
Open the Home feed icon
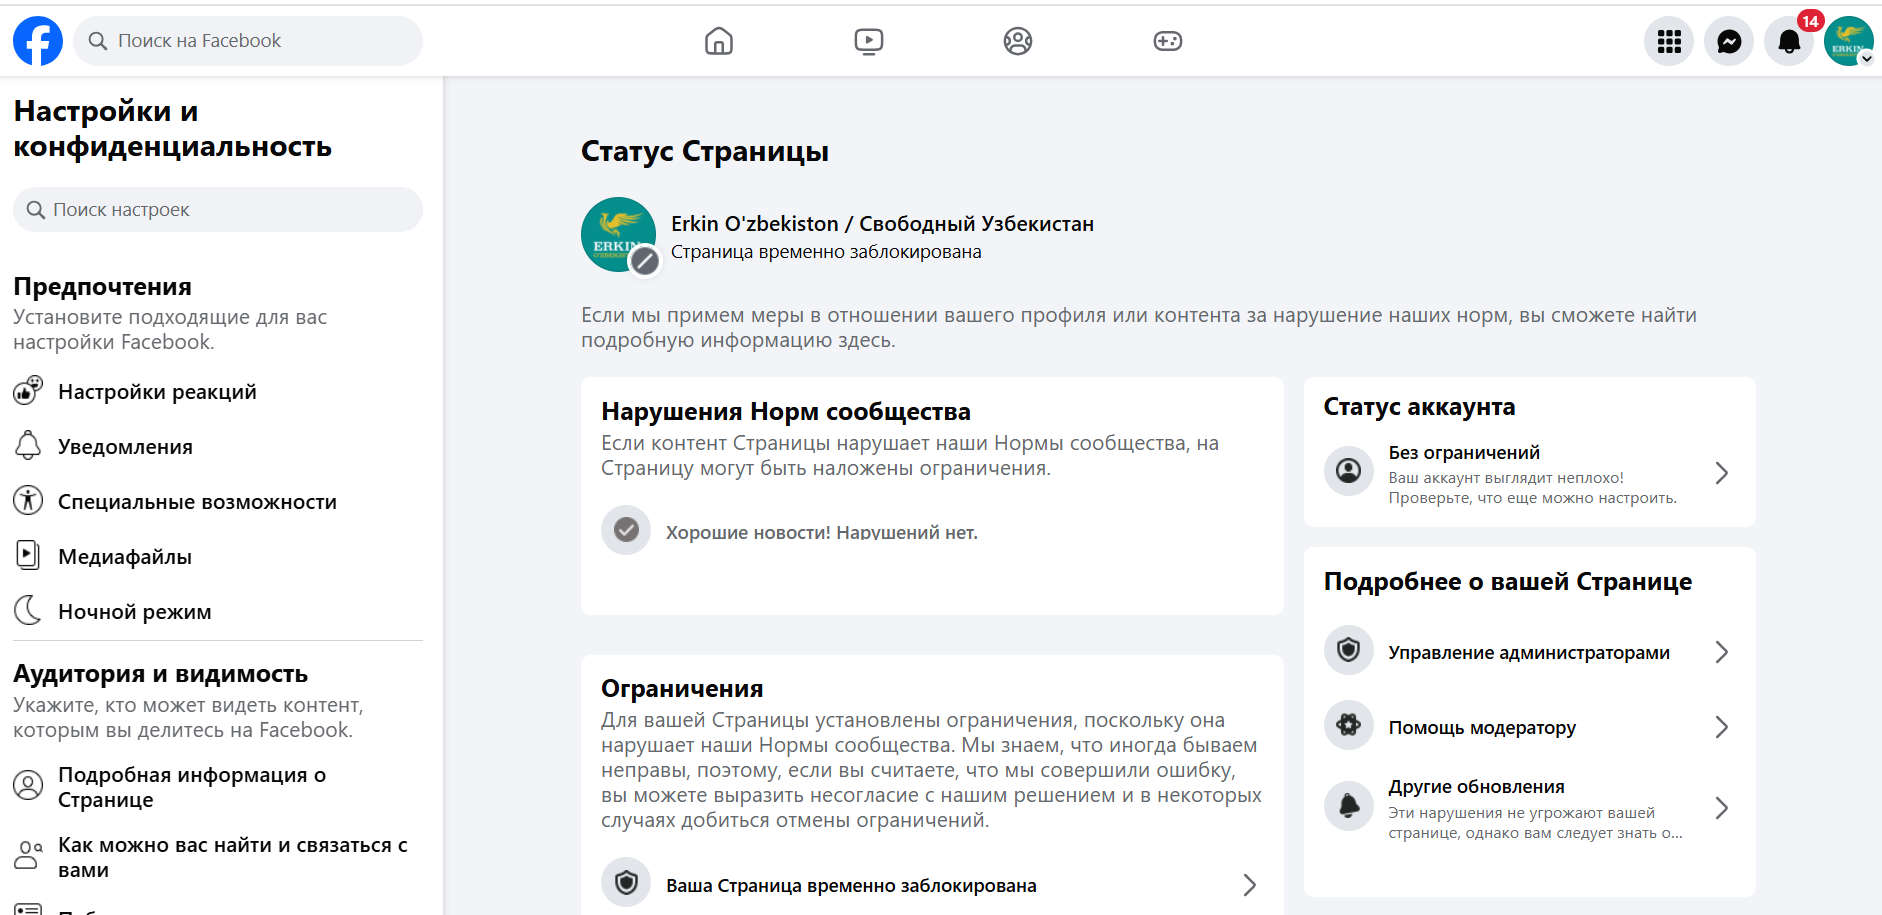click(718, 41)
